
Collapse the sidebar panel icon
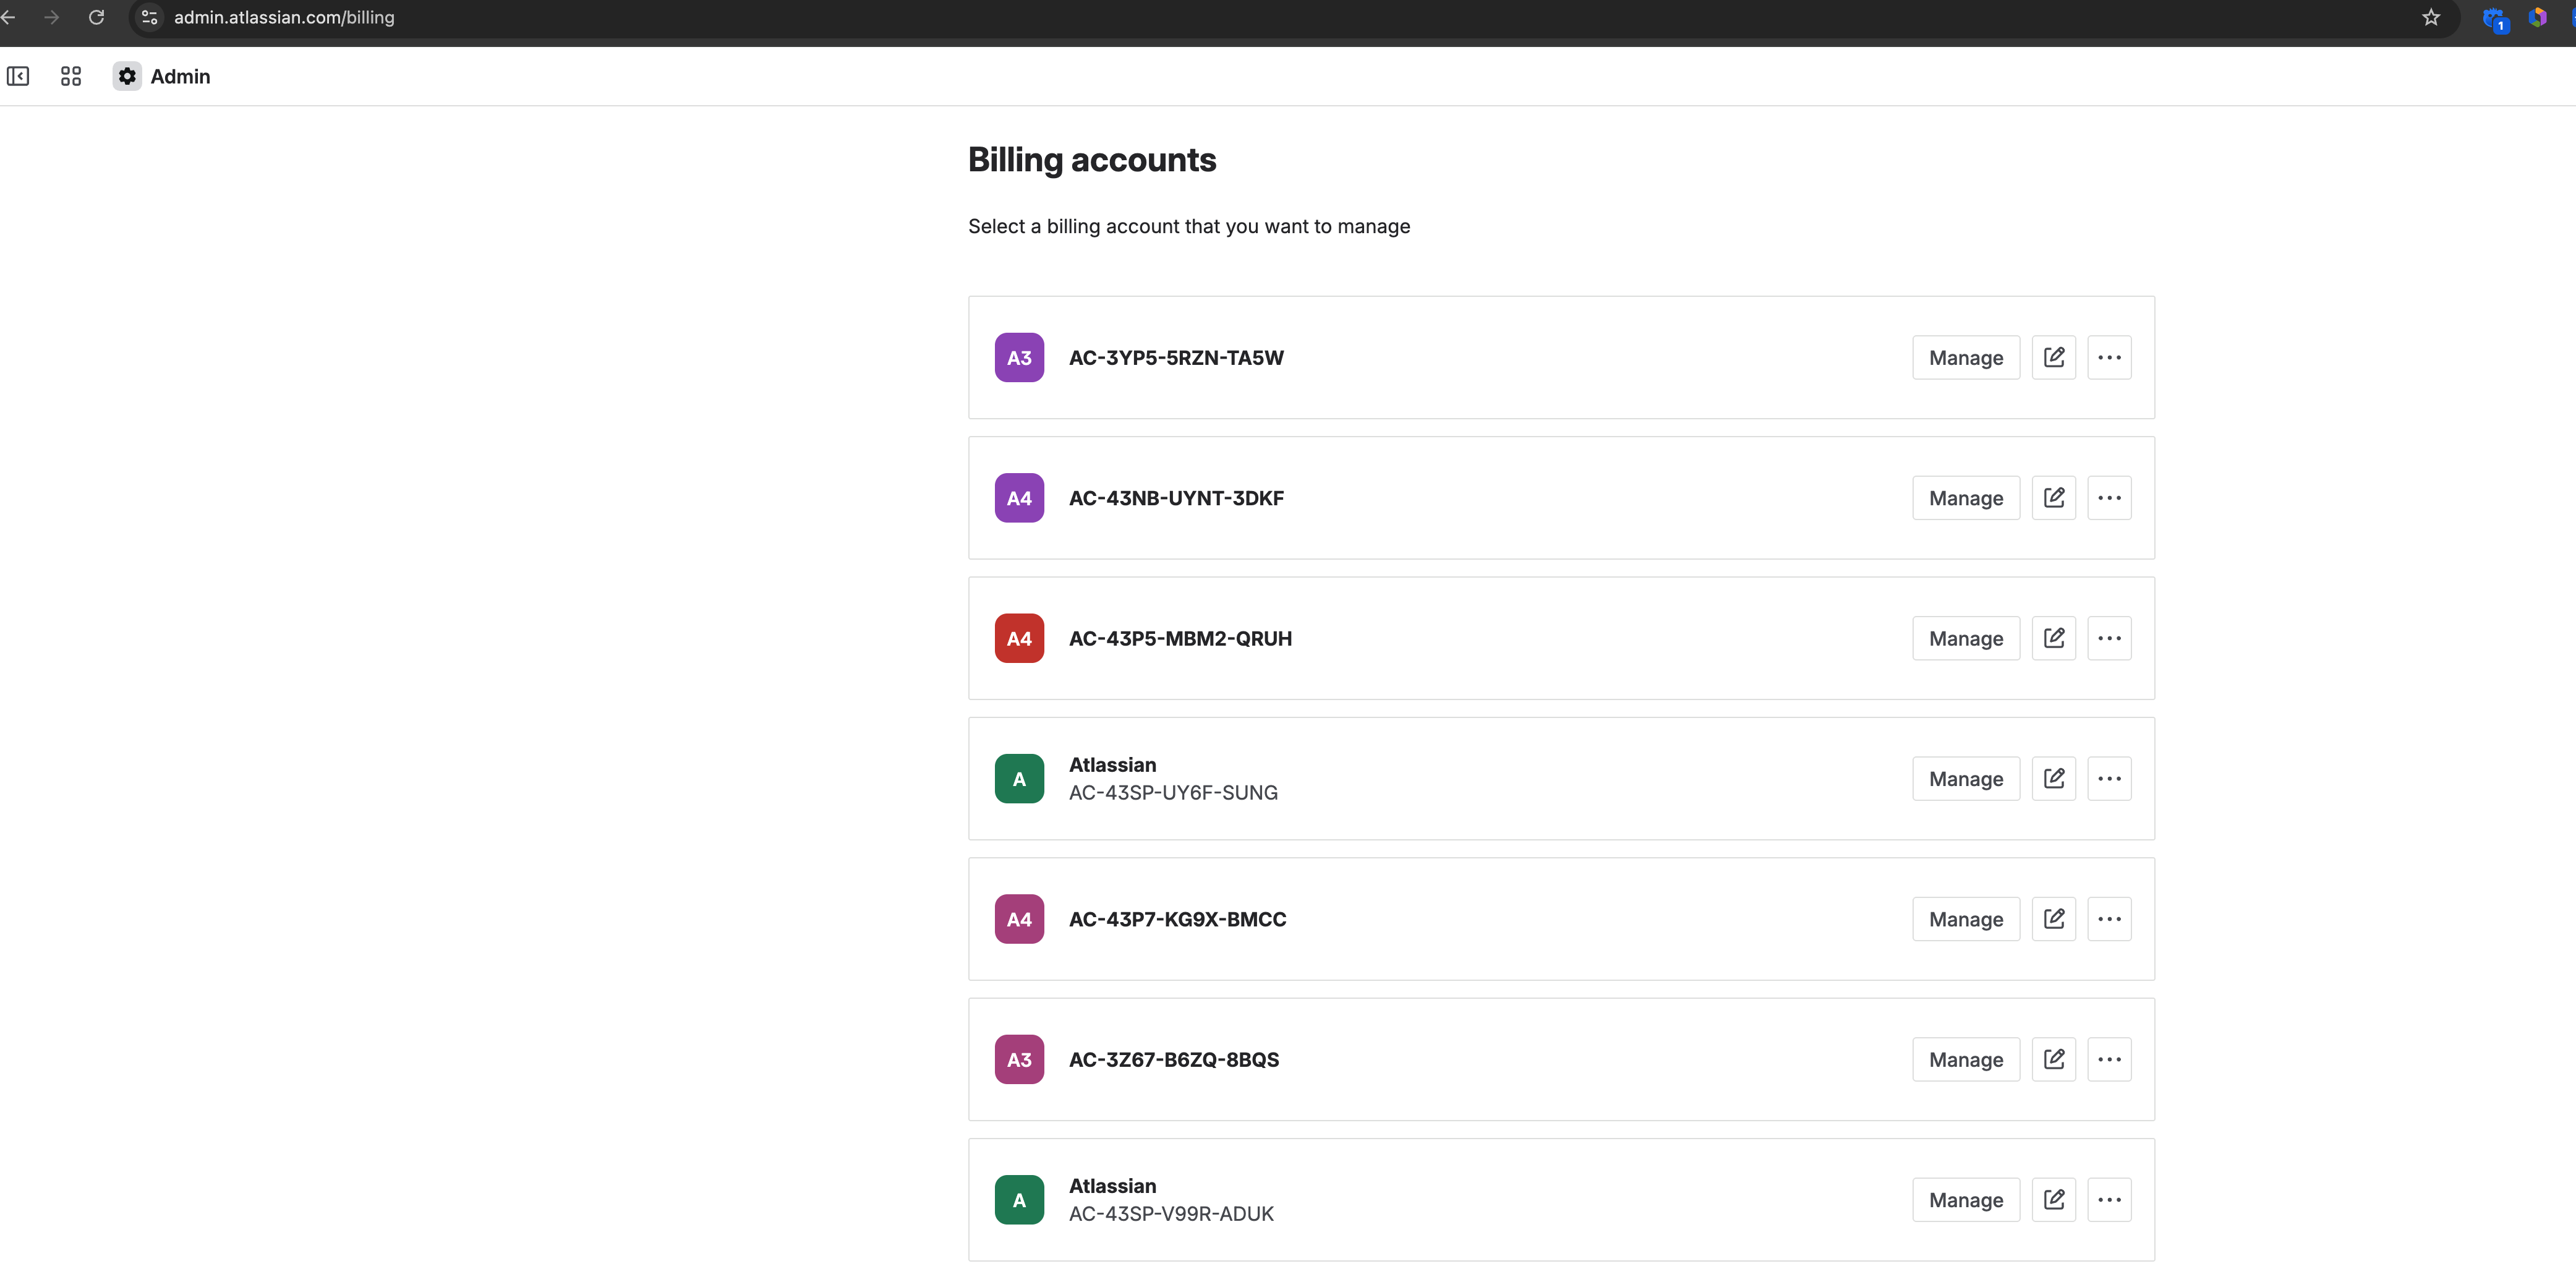point(18,76)
